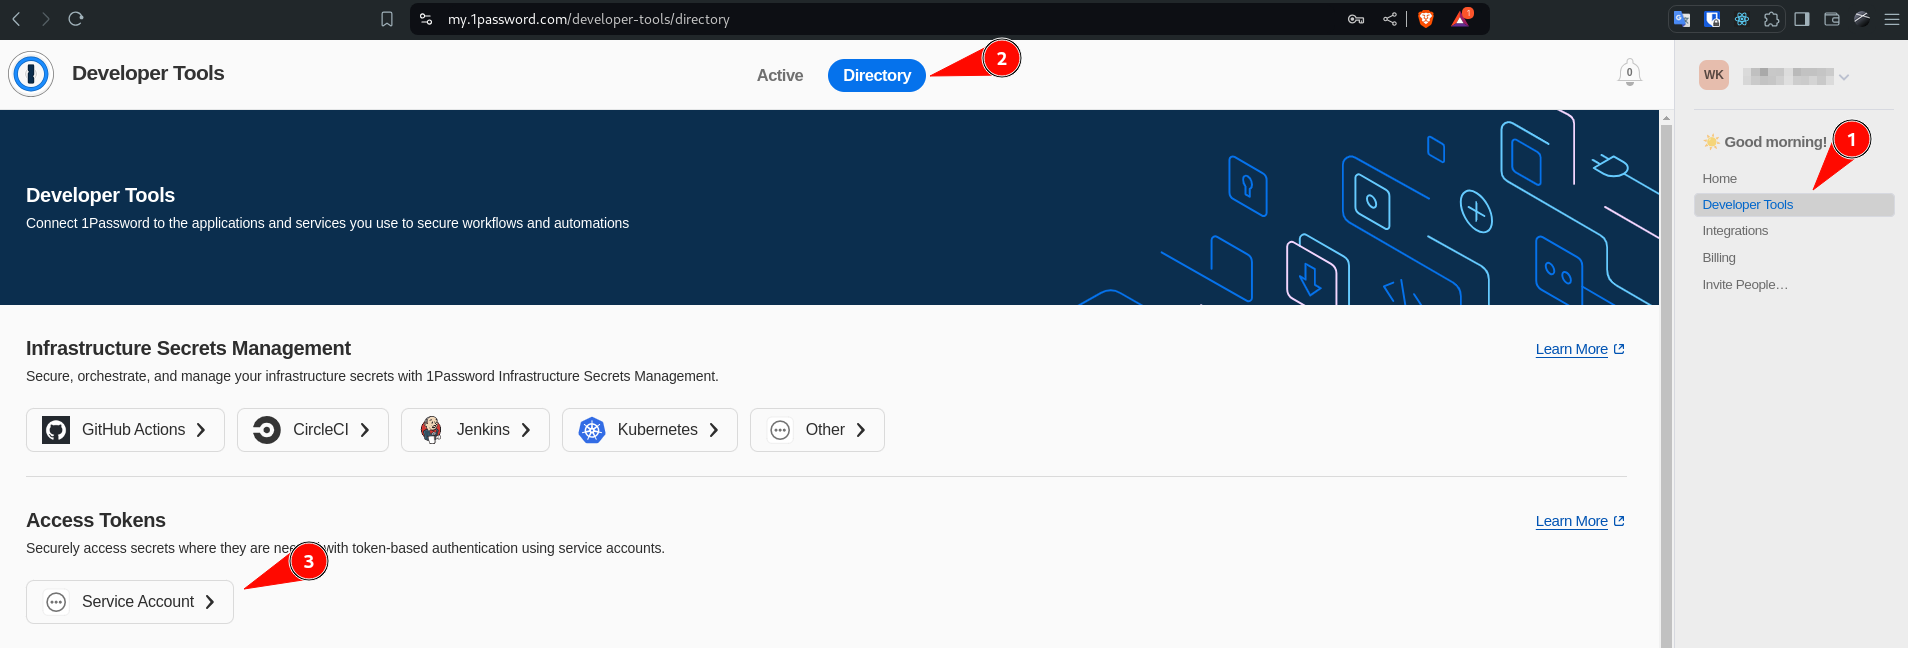Click the Good morning greeting text
The image size is (1908, 648).
[x=1775, y=142]
